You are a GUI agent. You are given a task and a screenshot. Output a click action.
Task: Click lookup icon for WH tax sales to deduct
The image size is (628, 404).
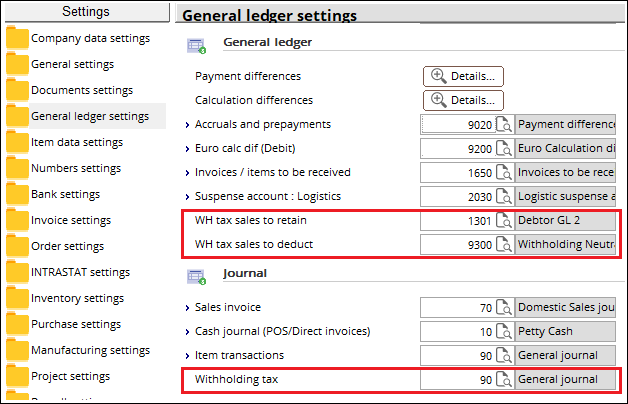pos(504,245)
